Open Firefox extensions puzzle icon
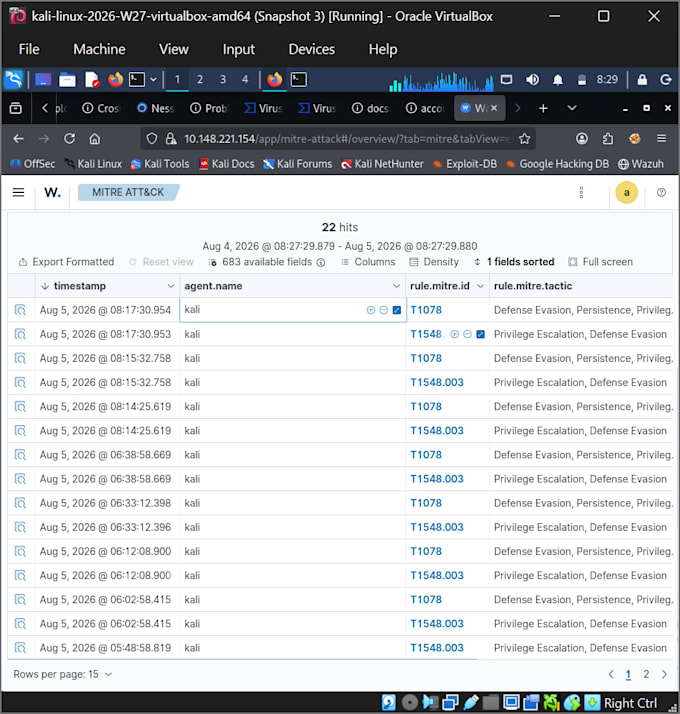 (608, 138)
